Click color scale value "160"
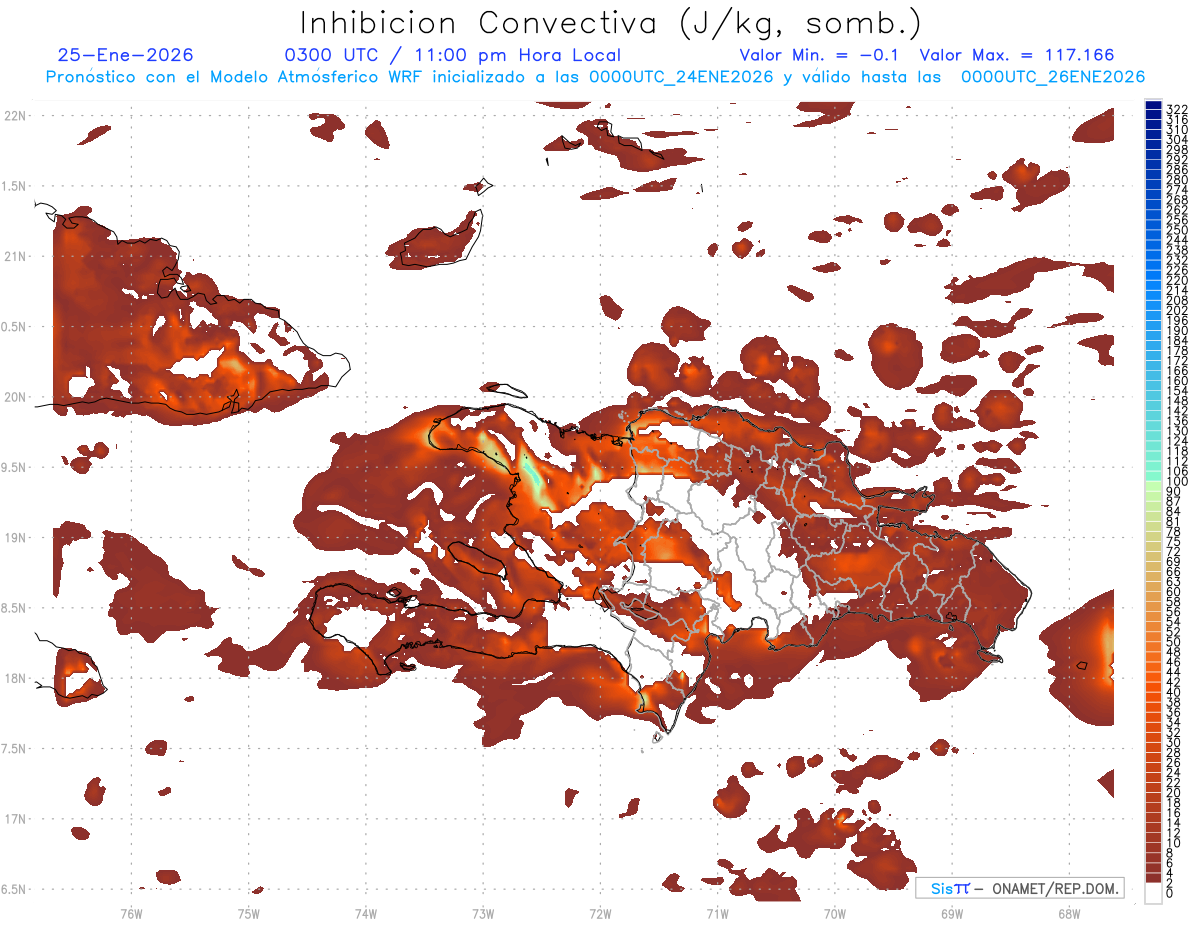Image resolution: width=1200 pixels, height=927 pixels. click(x=1176, y=381)
